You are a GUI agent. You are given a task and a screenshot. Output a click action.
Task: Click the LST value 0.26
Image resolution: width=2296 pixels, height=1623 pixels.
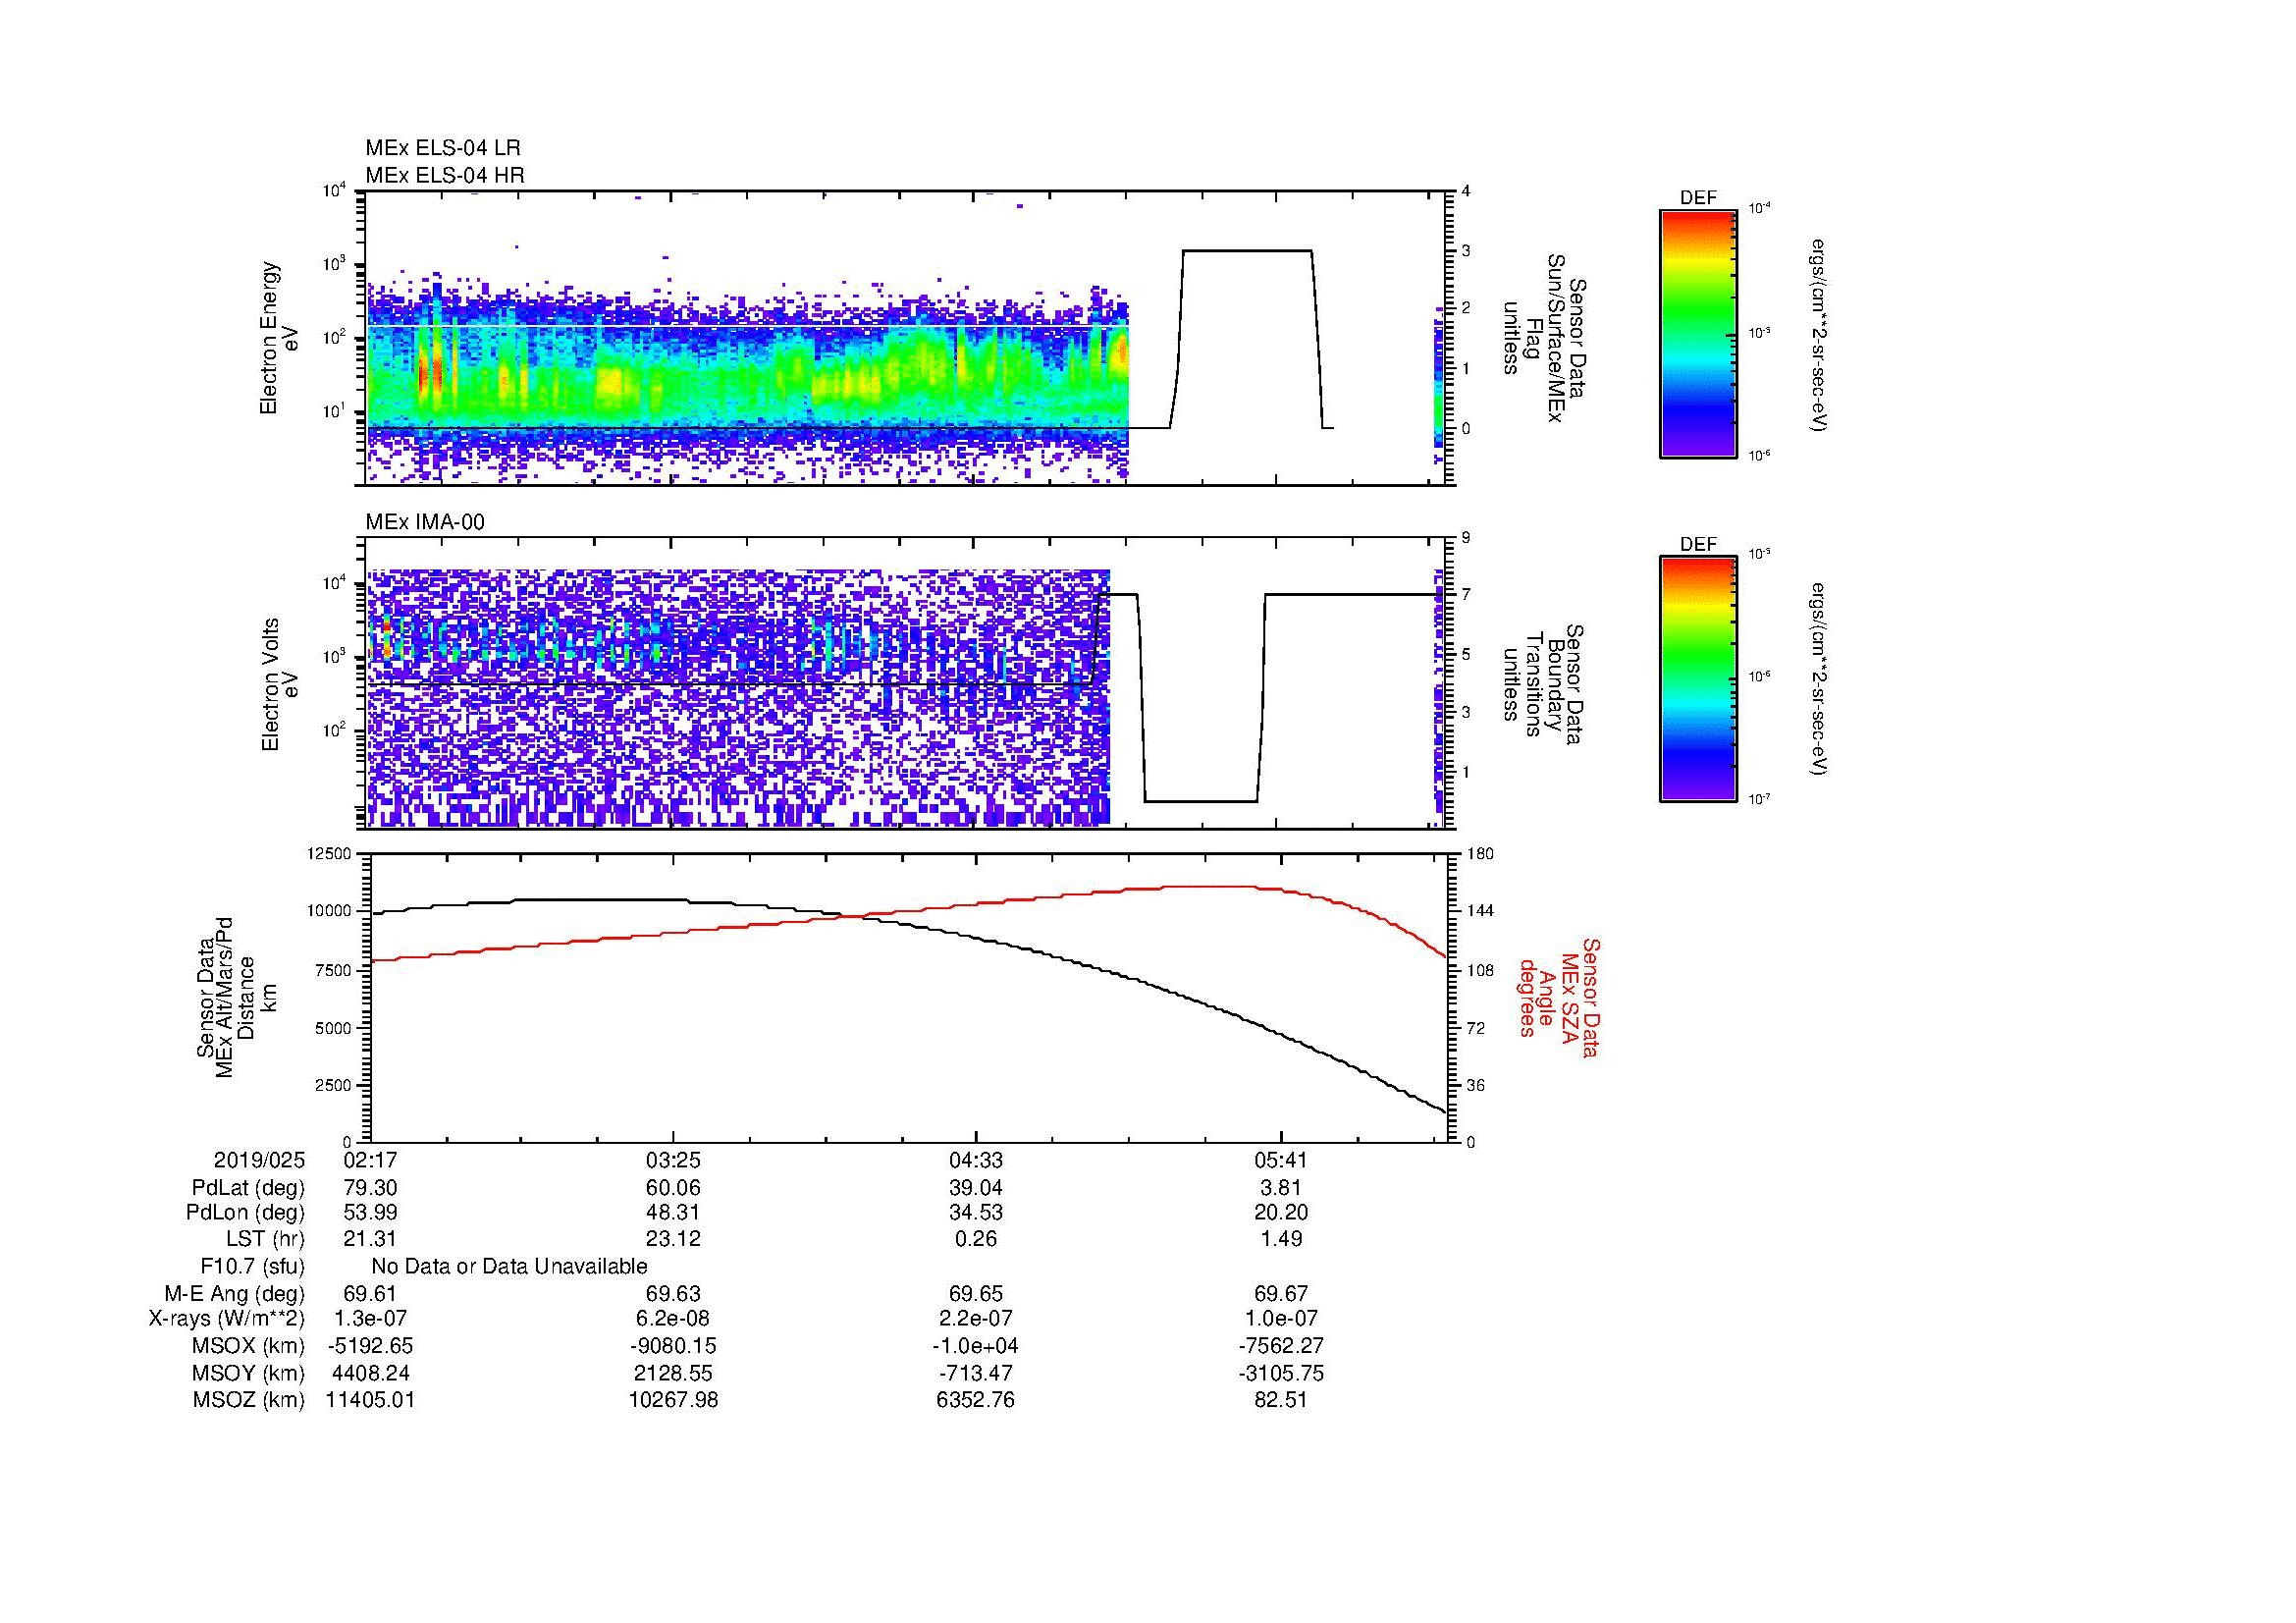(x=976, y=1239)
